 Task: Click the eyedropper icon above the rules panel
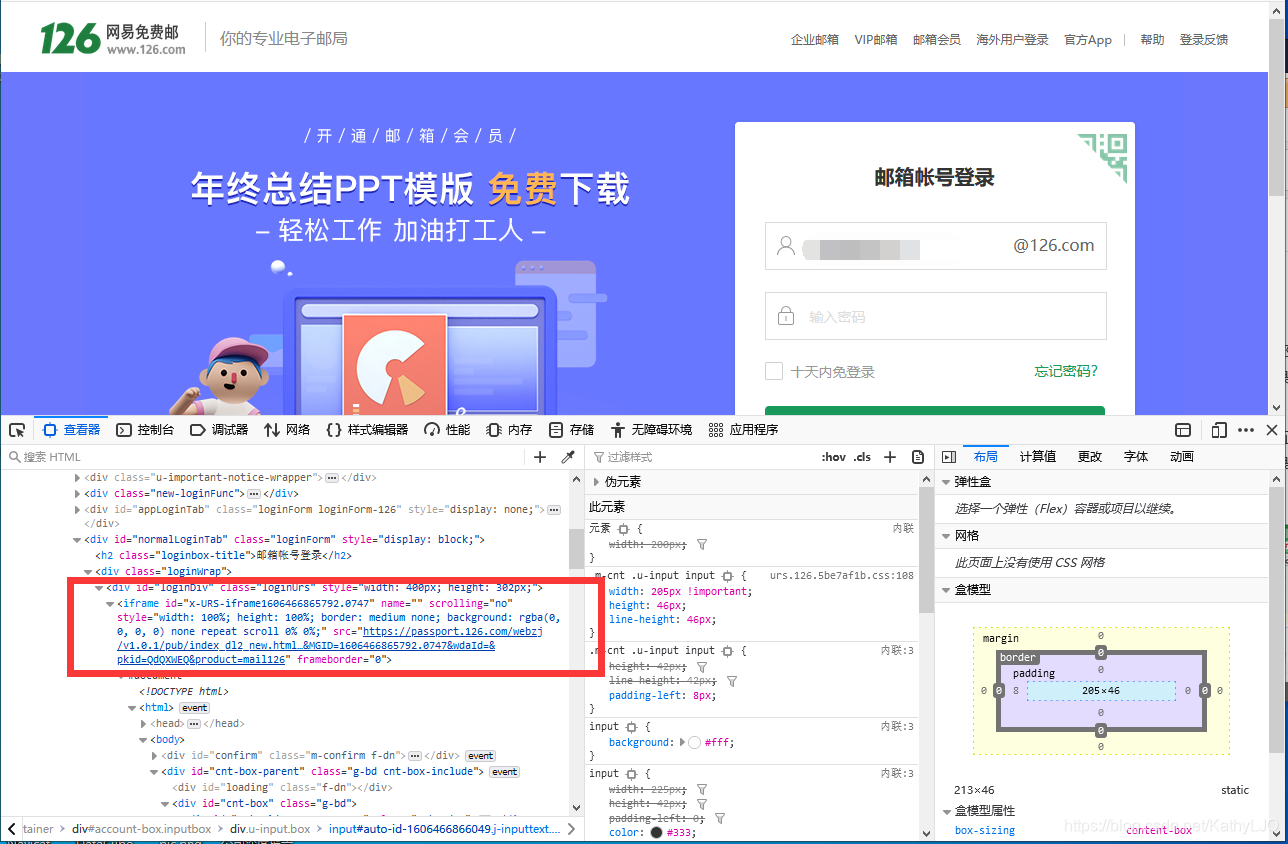point(565,456)
